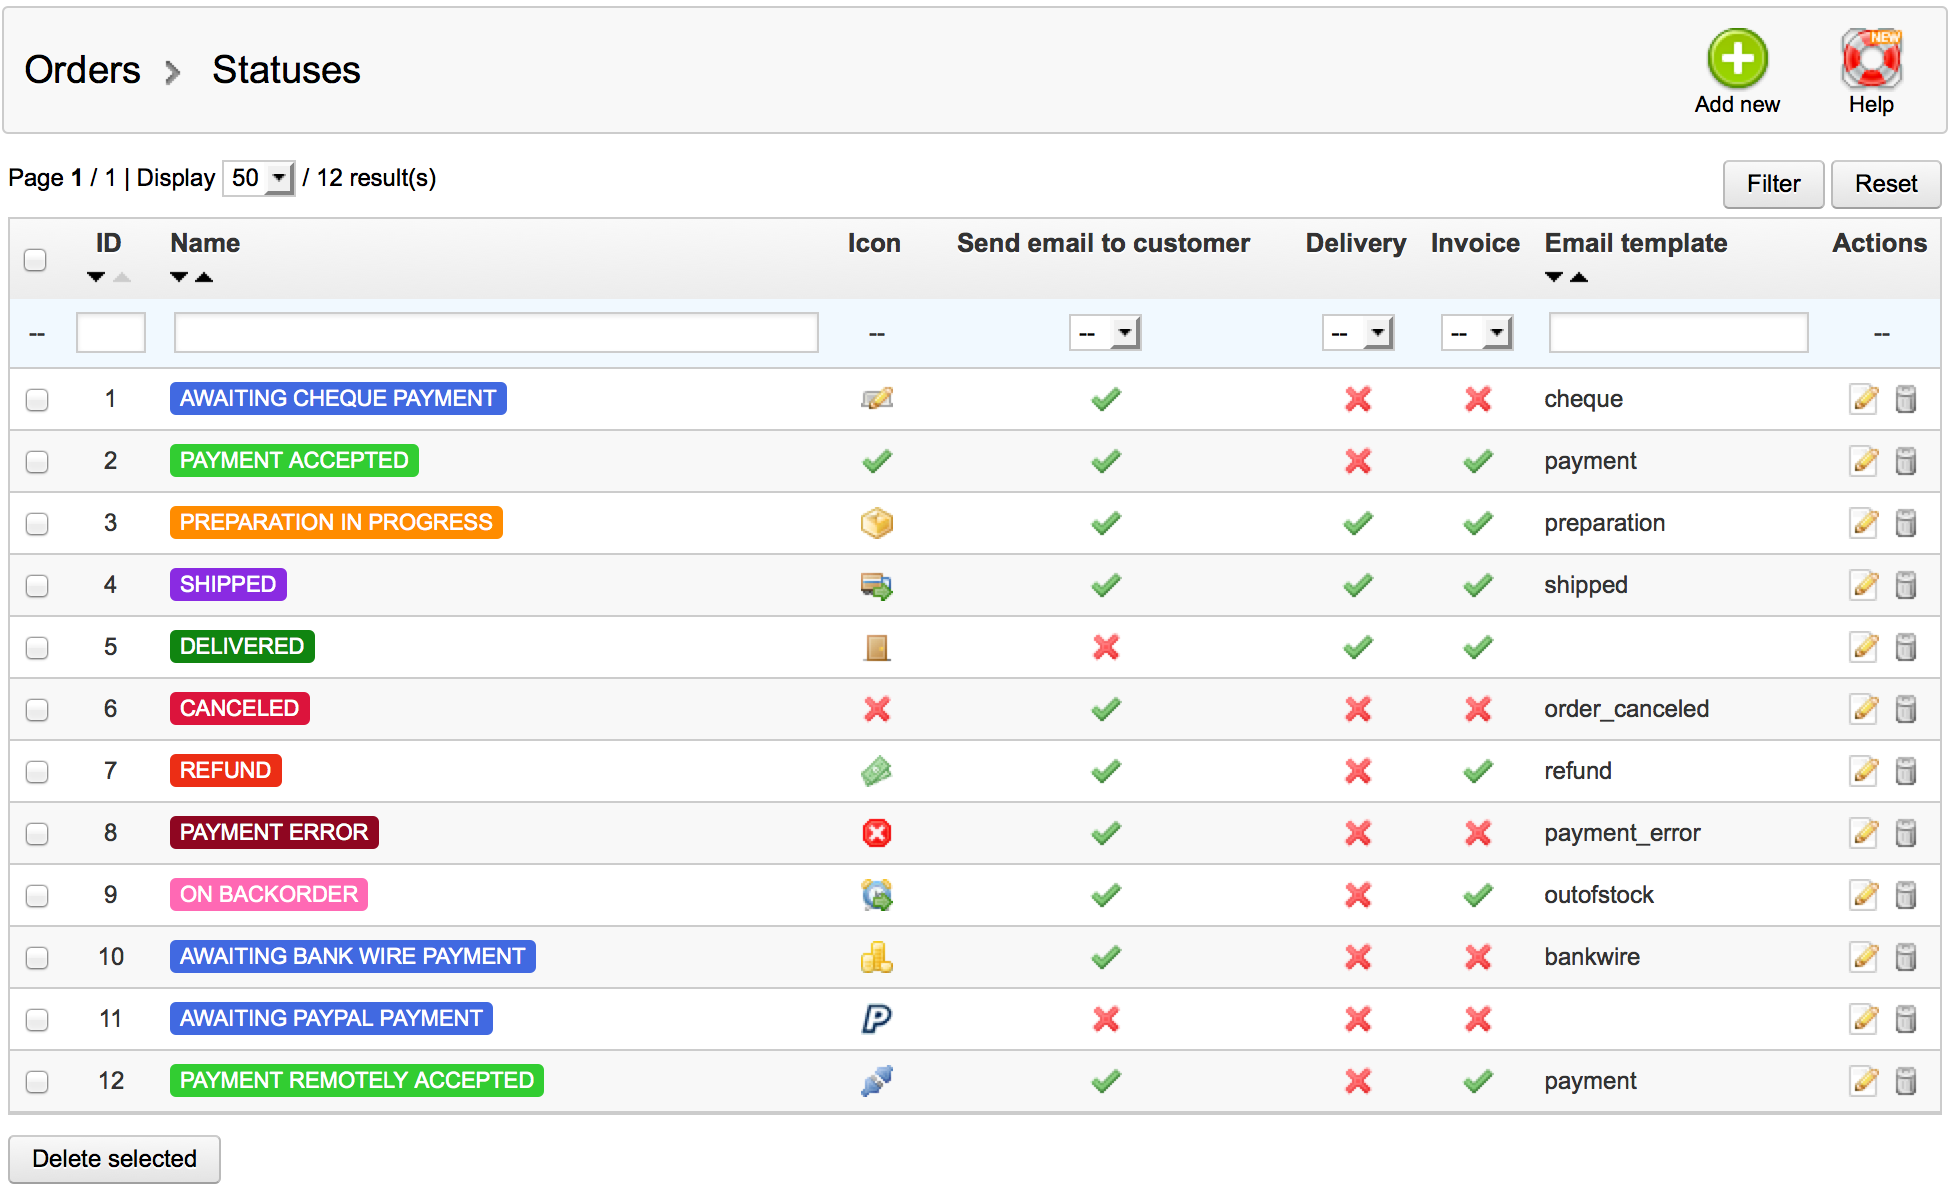
Task: Go to Orders breadcrumb
Action: 82,70
